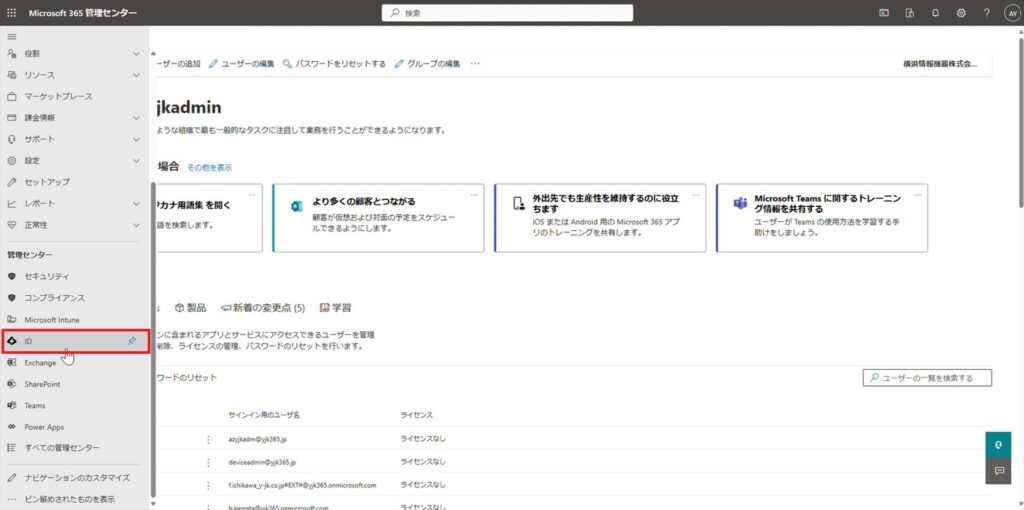Click the ライセンス column header
The height and width of the screenshot is (510, 1024).
click(417, 415)
